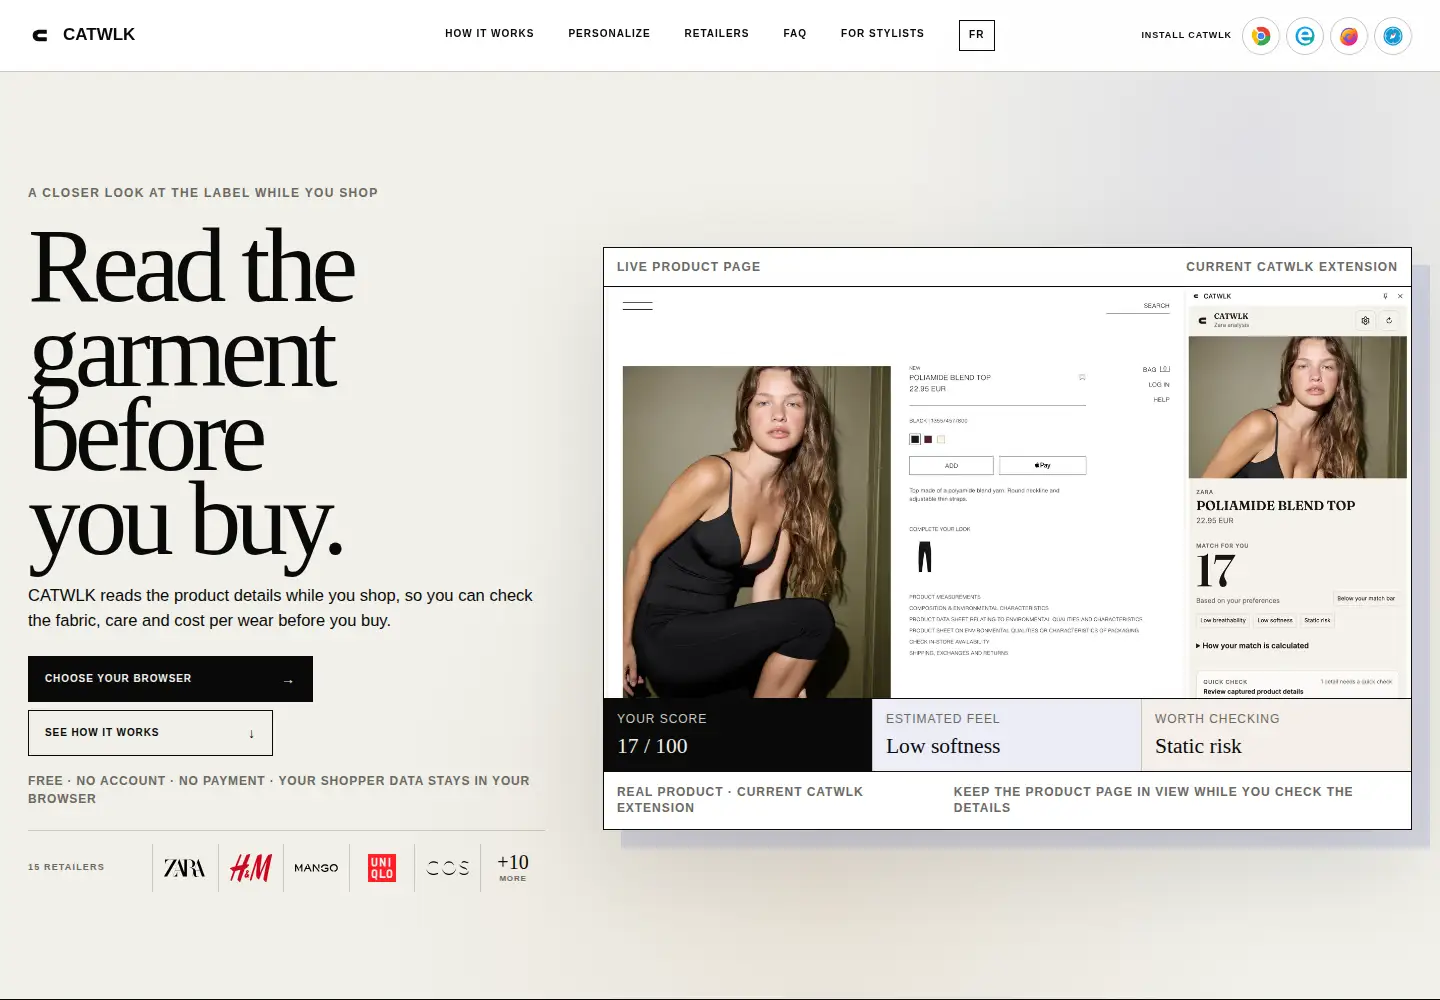Click the CATWLK logo in header
This screenshot has width=1440, height=1000.
84,35
